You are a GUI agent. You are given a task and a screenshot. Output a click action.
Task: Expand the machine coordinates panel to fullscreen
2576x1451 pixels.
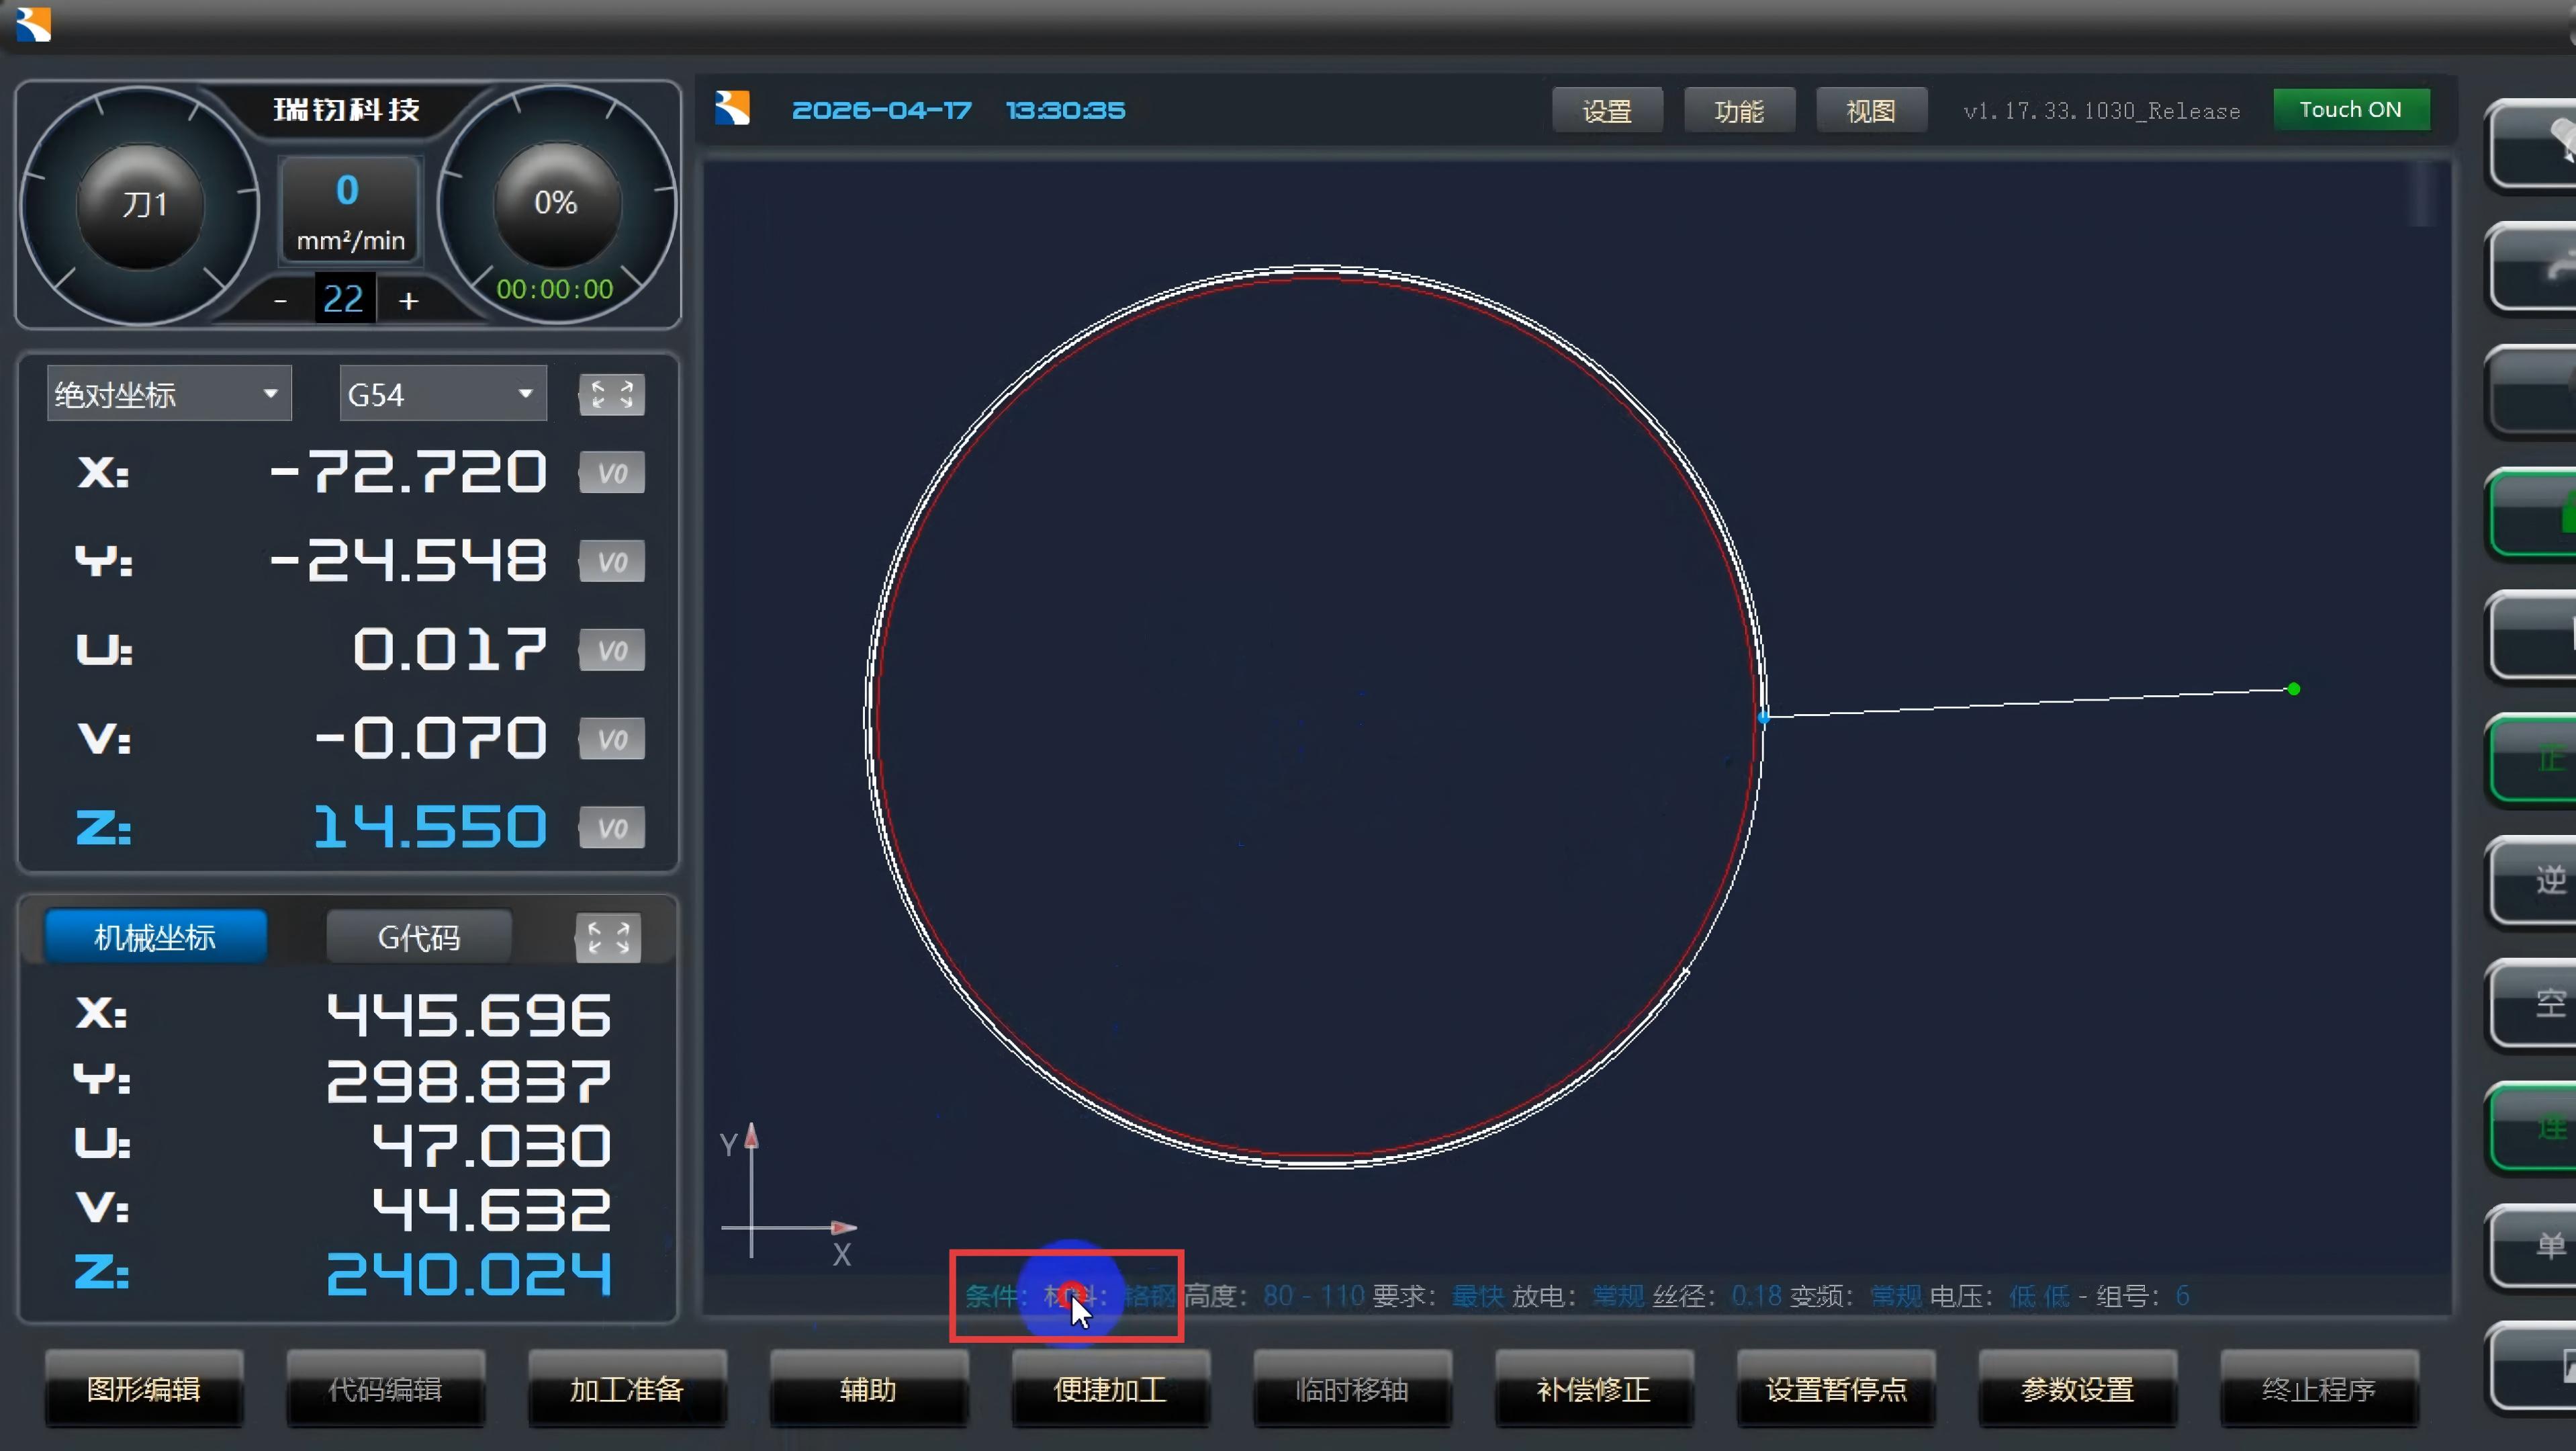tap(608, 938)
